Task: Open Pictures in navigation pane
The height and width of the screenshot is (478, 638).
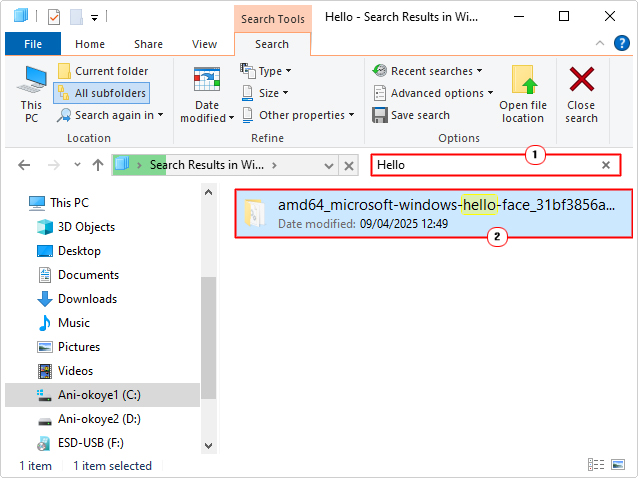Action: 68,347
